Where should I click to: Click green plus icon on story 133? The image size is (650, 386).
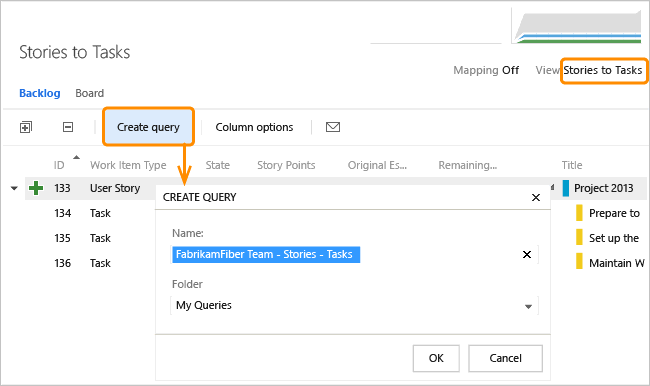[36, 188]
